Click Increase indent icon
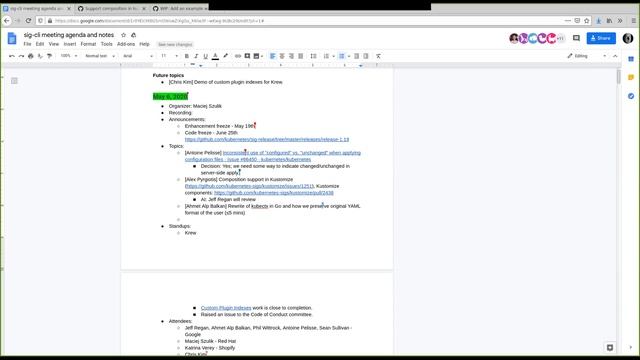The image size is (640, 360). (x=366, y=56)
